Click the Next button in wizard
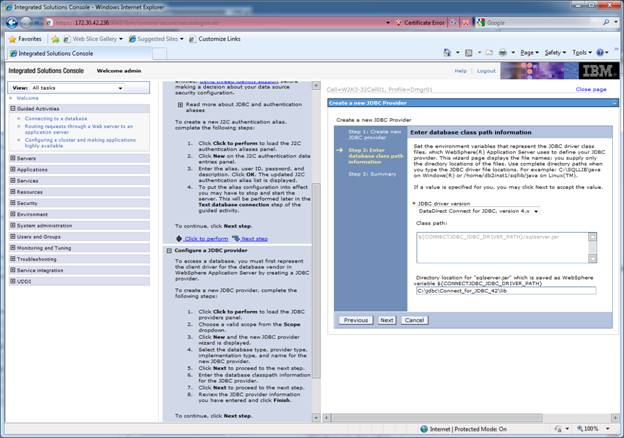This screenshot has width=624, height=438. click(386, 320)
